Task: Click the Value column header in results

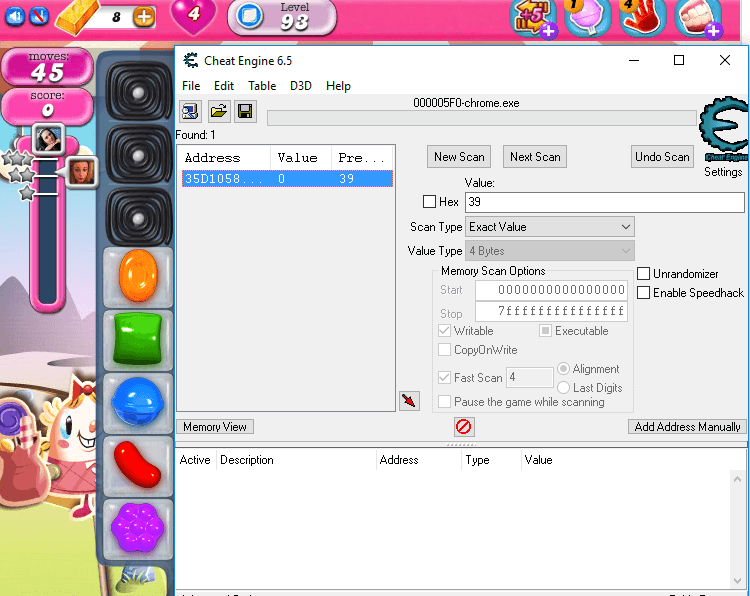Action: pos(300,157)
